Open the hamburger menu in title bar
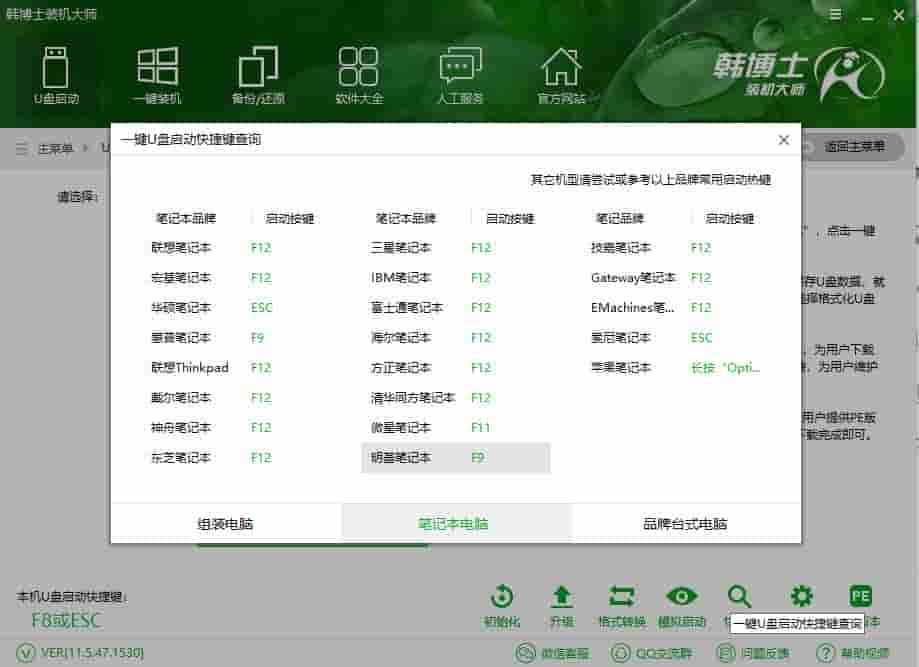 836,15
